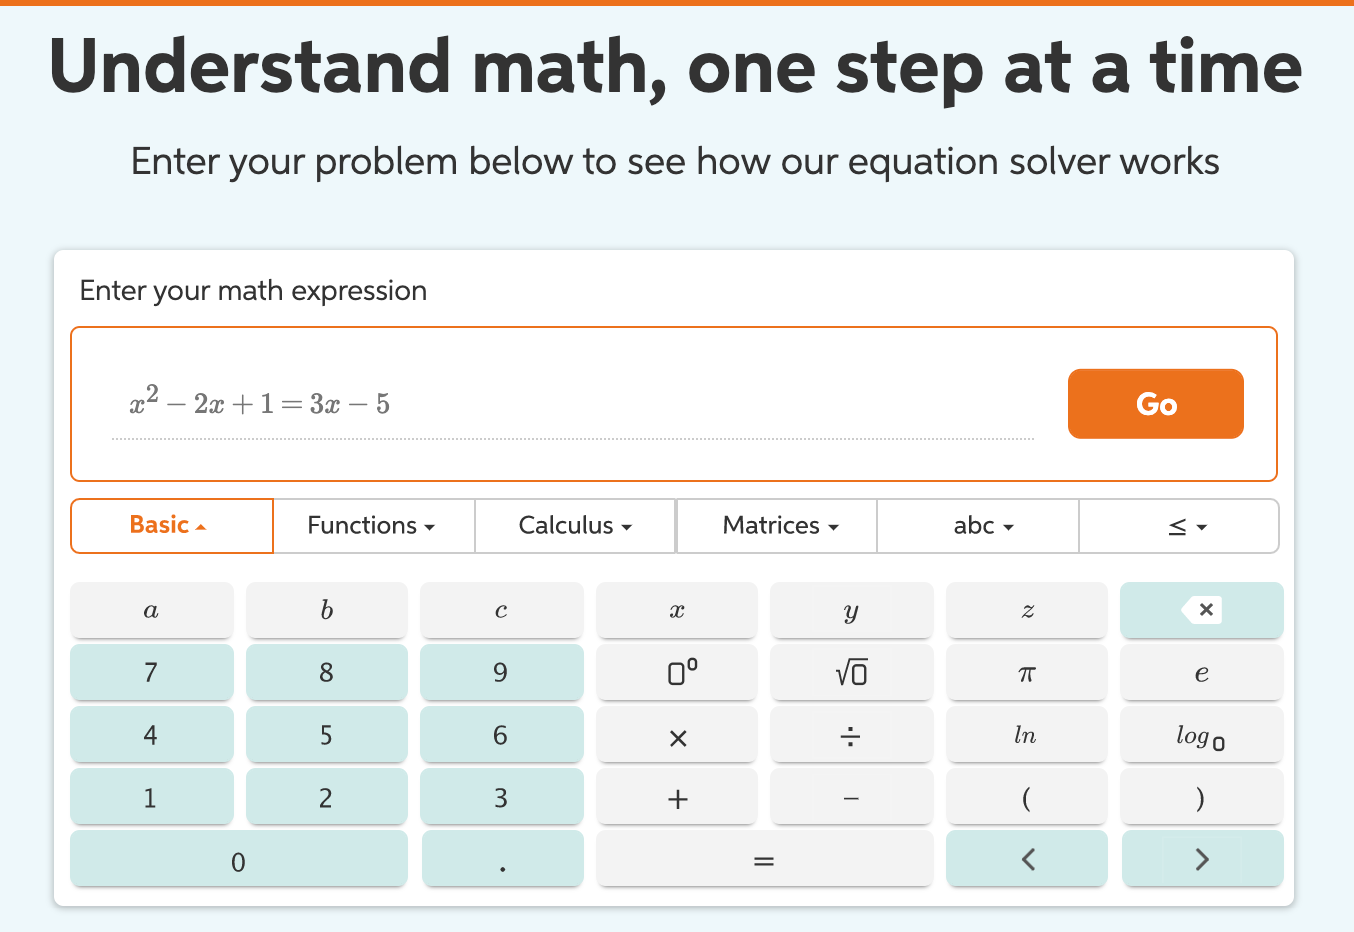Select the natural log ln key
The image size is (1354, 932).
pos(1026,735)
